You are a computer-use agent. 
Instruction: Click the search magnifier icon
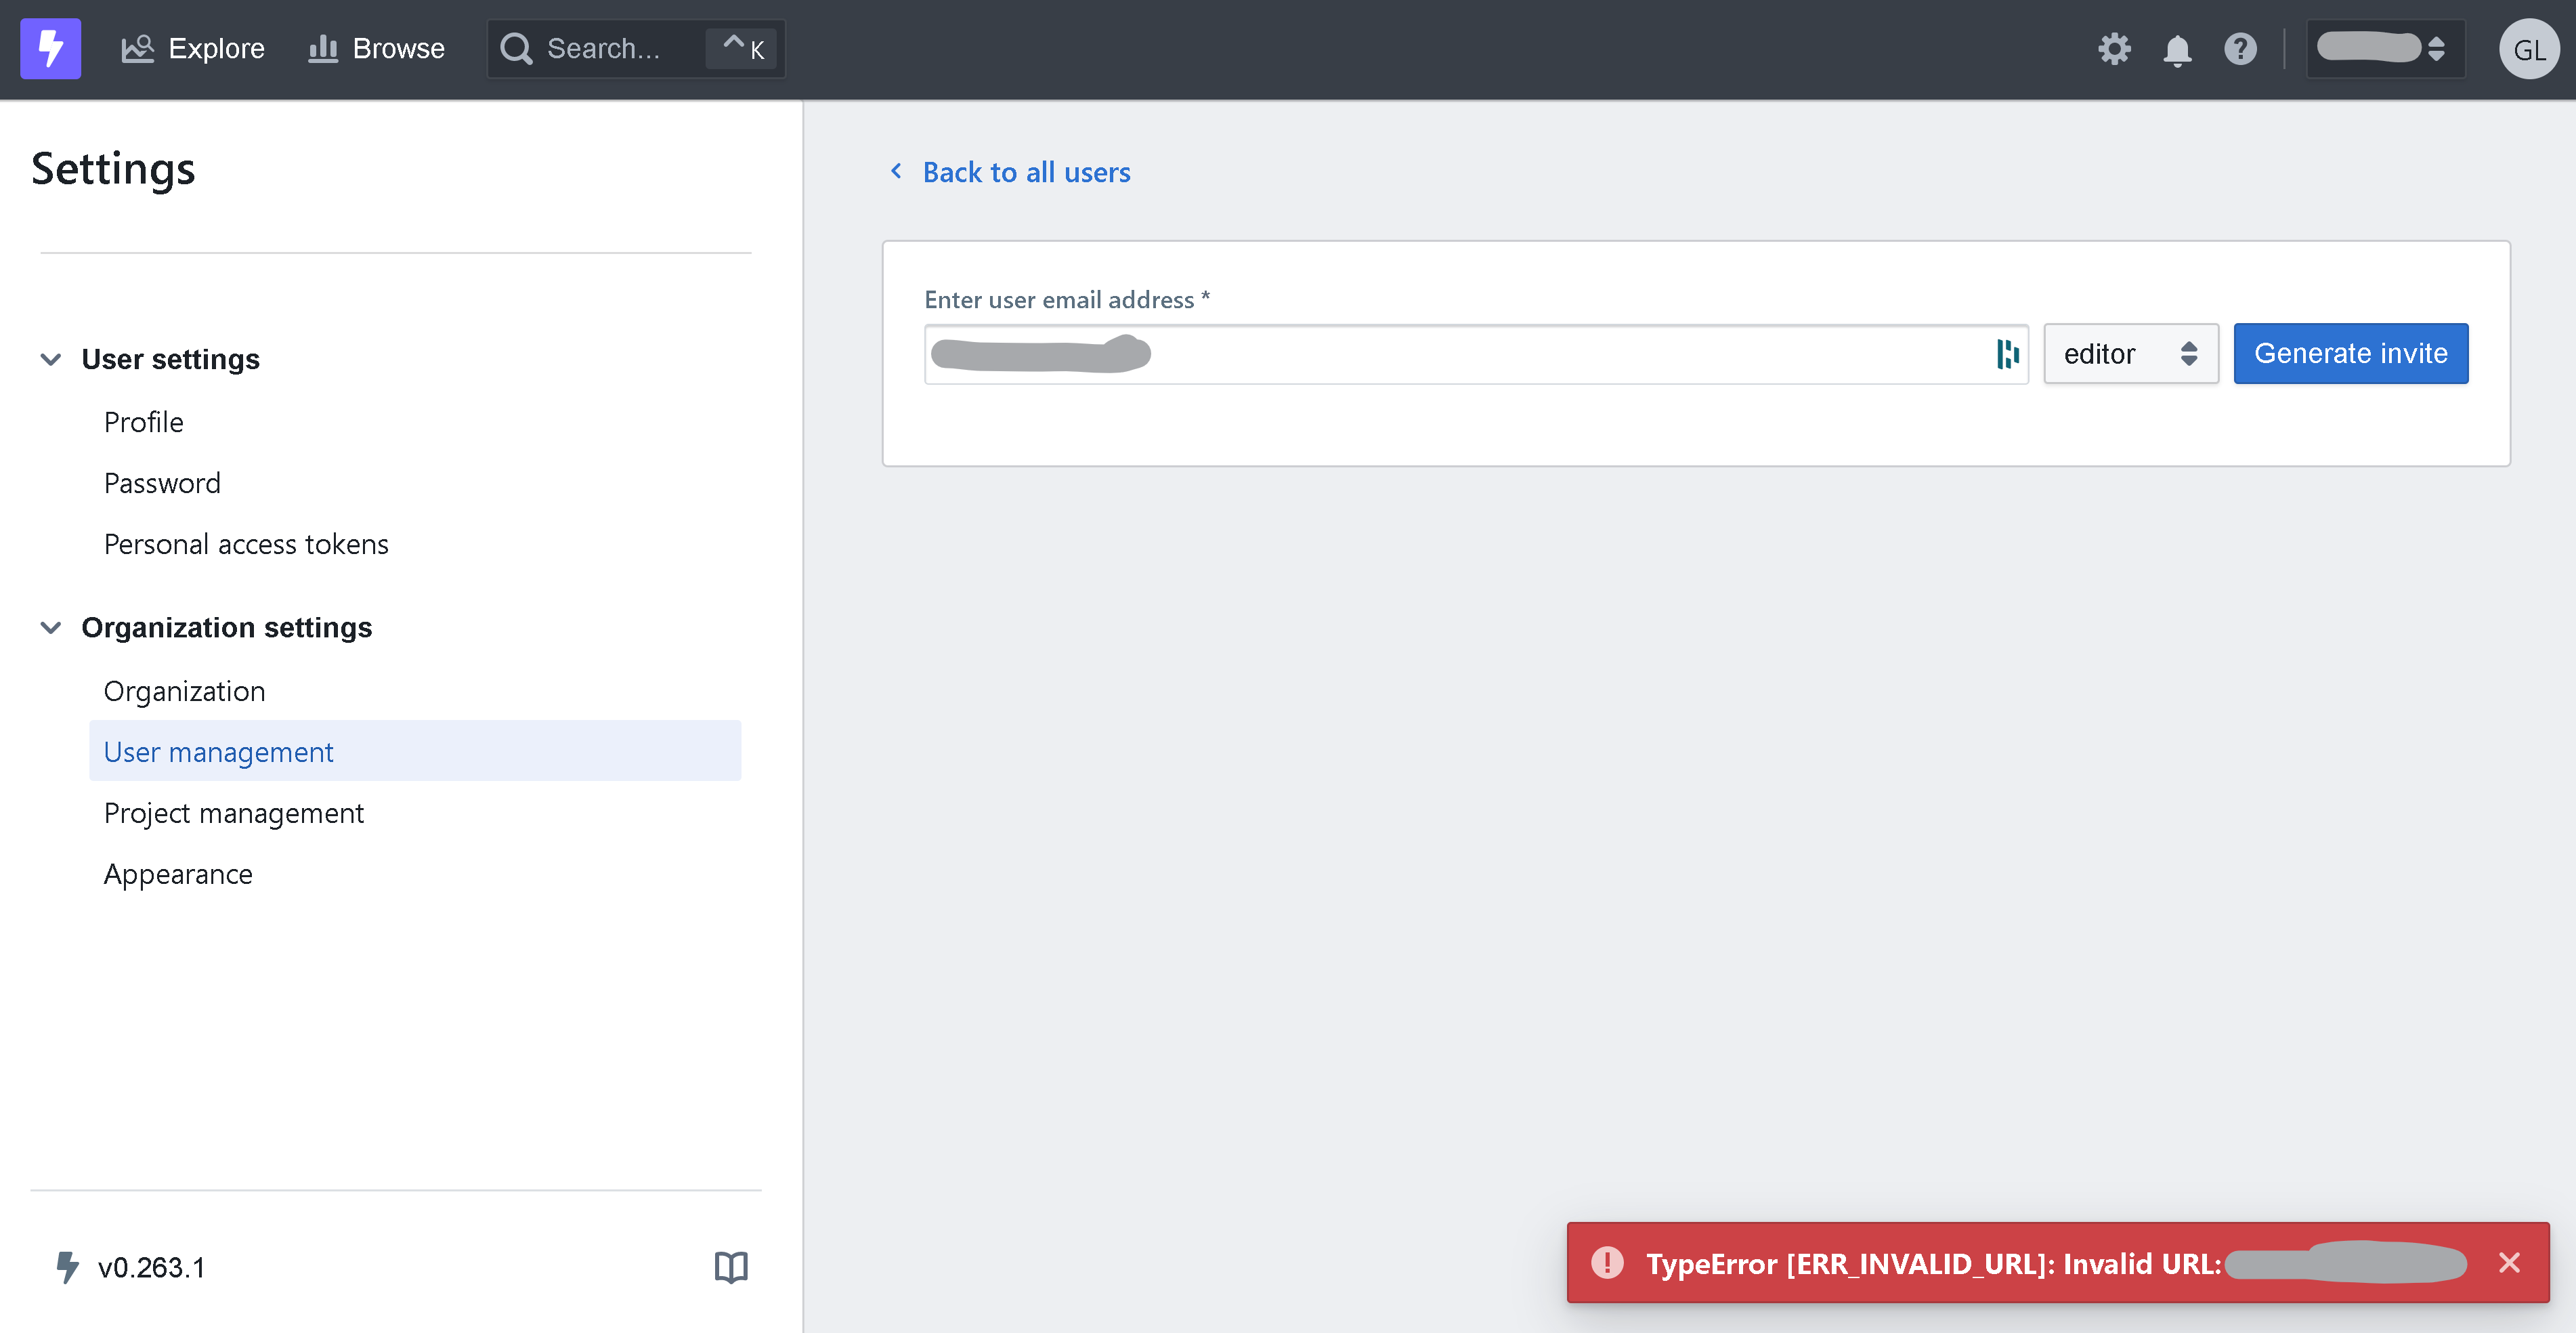click(x=516, y=48)
